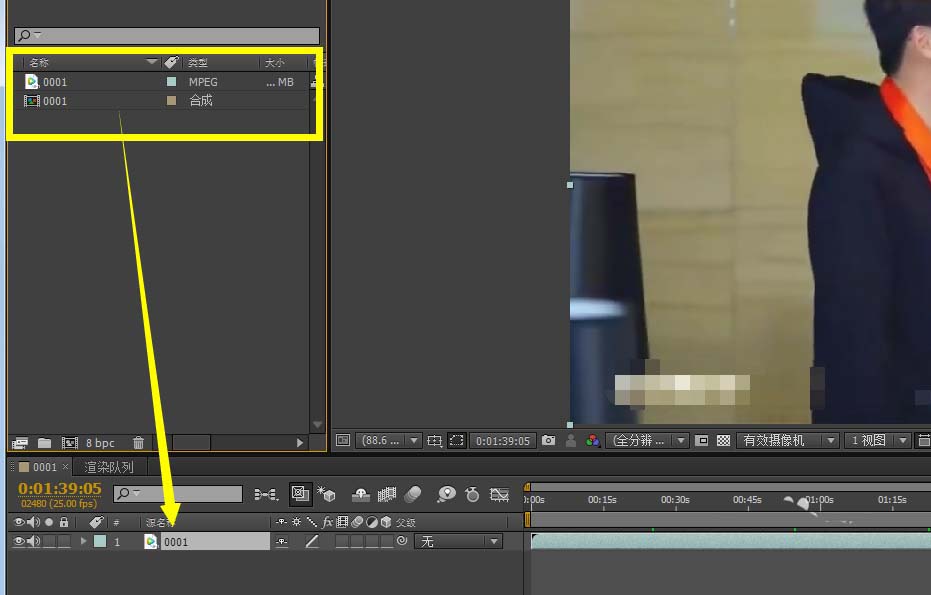Sort project items by 名称 column

click(39, 62)
